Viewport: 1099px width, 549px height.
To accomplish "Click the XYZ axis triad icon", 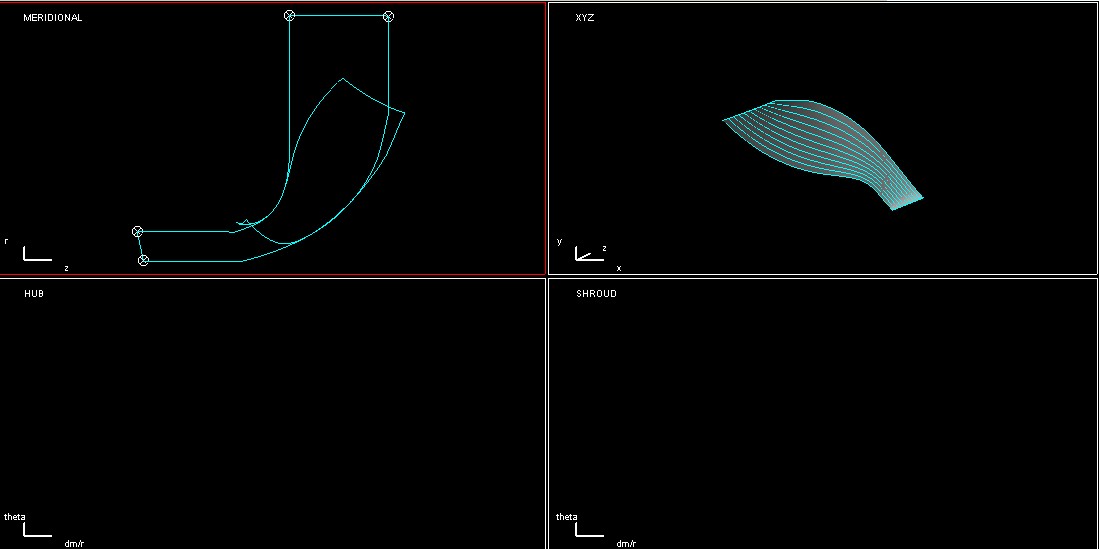I will point(588,254).
